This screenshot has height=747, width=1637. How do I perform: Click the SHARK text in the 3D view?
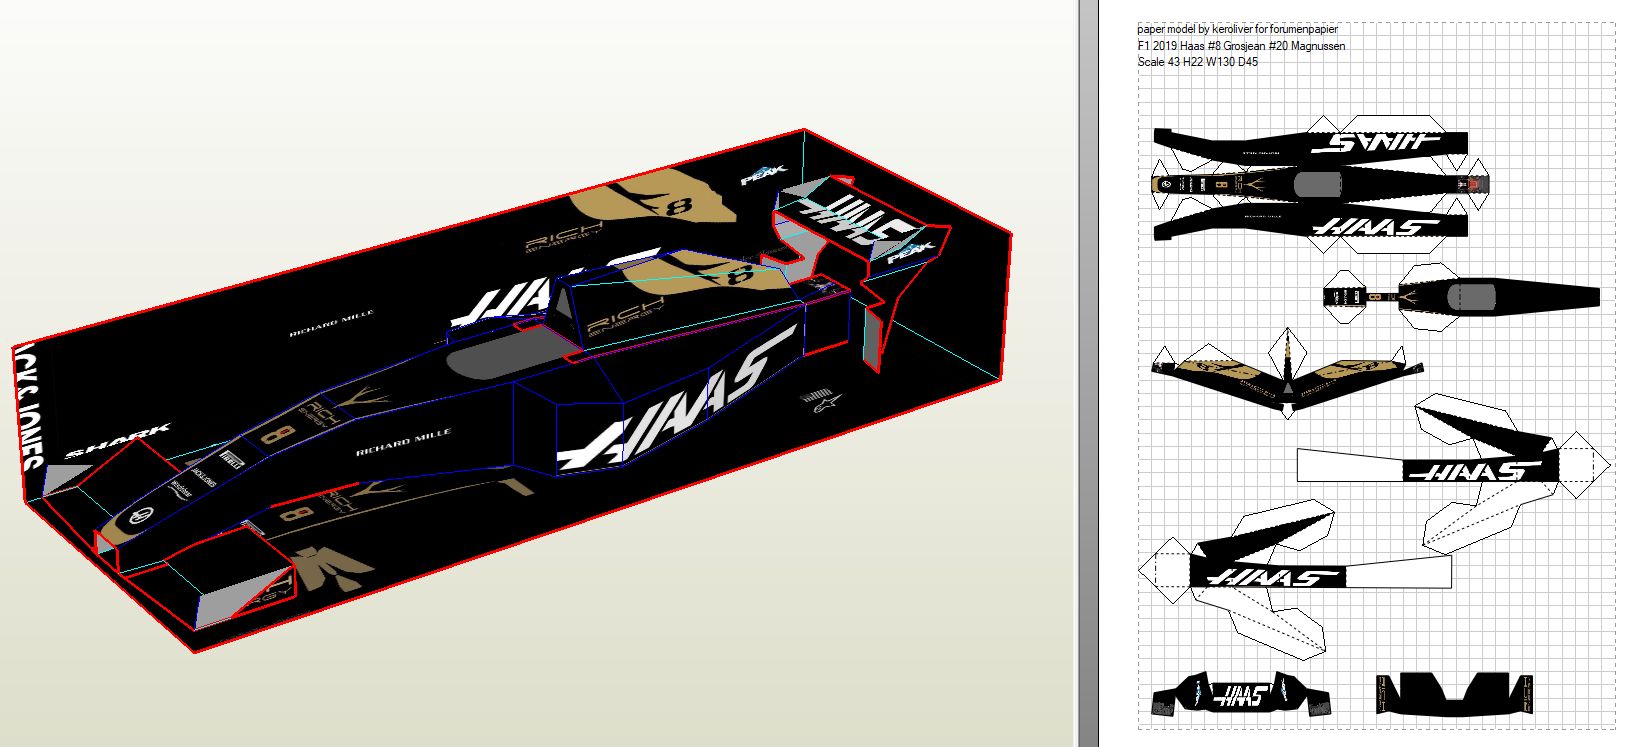click(x=118, y=441)
